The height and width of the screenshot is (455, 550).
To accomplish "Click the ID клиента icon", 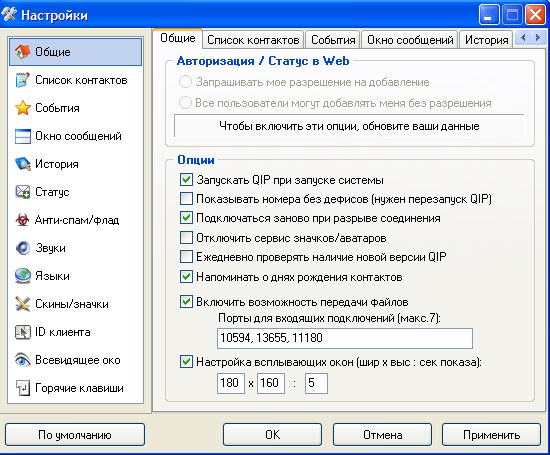I will (22, 332).
